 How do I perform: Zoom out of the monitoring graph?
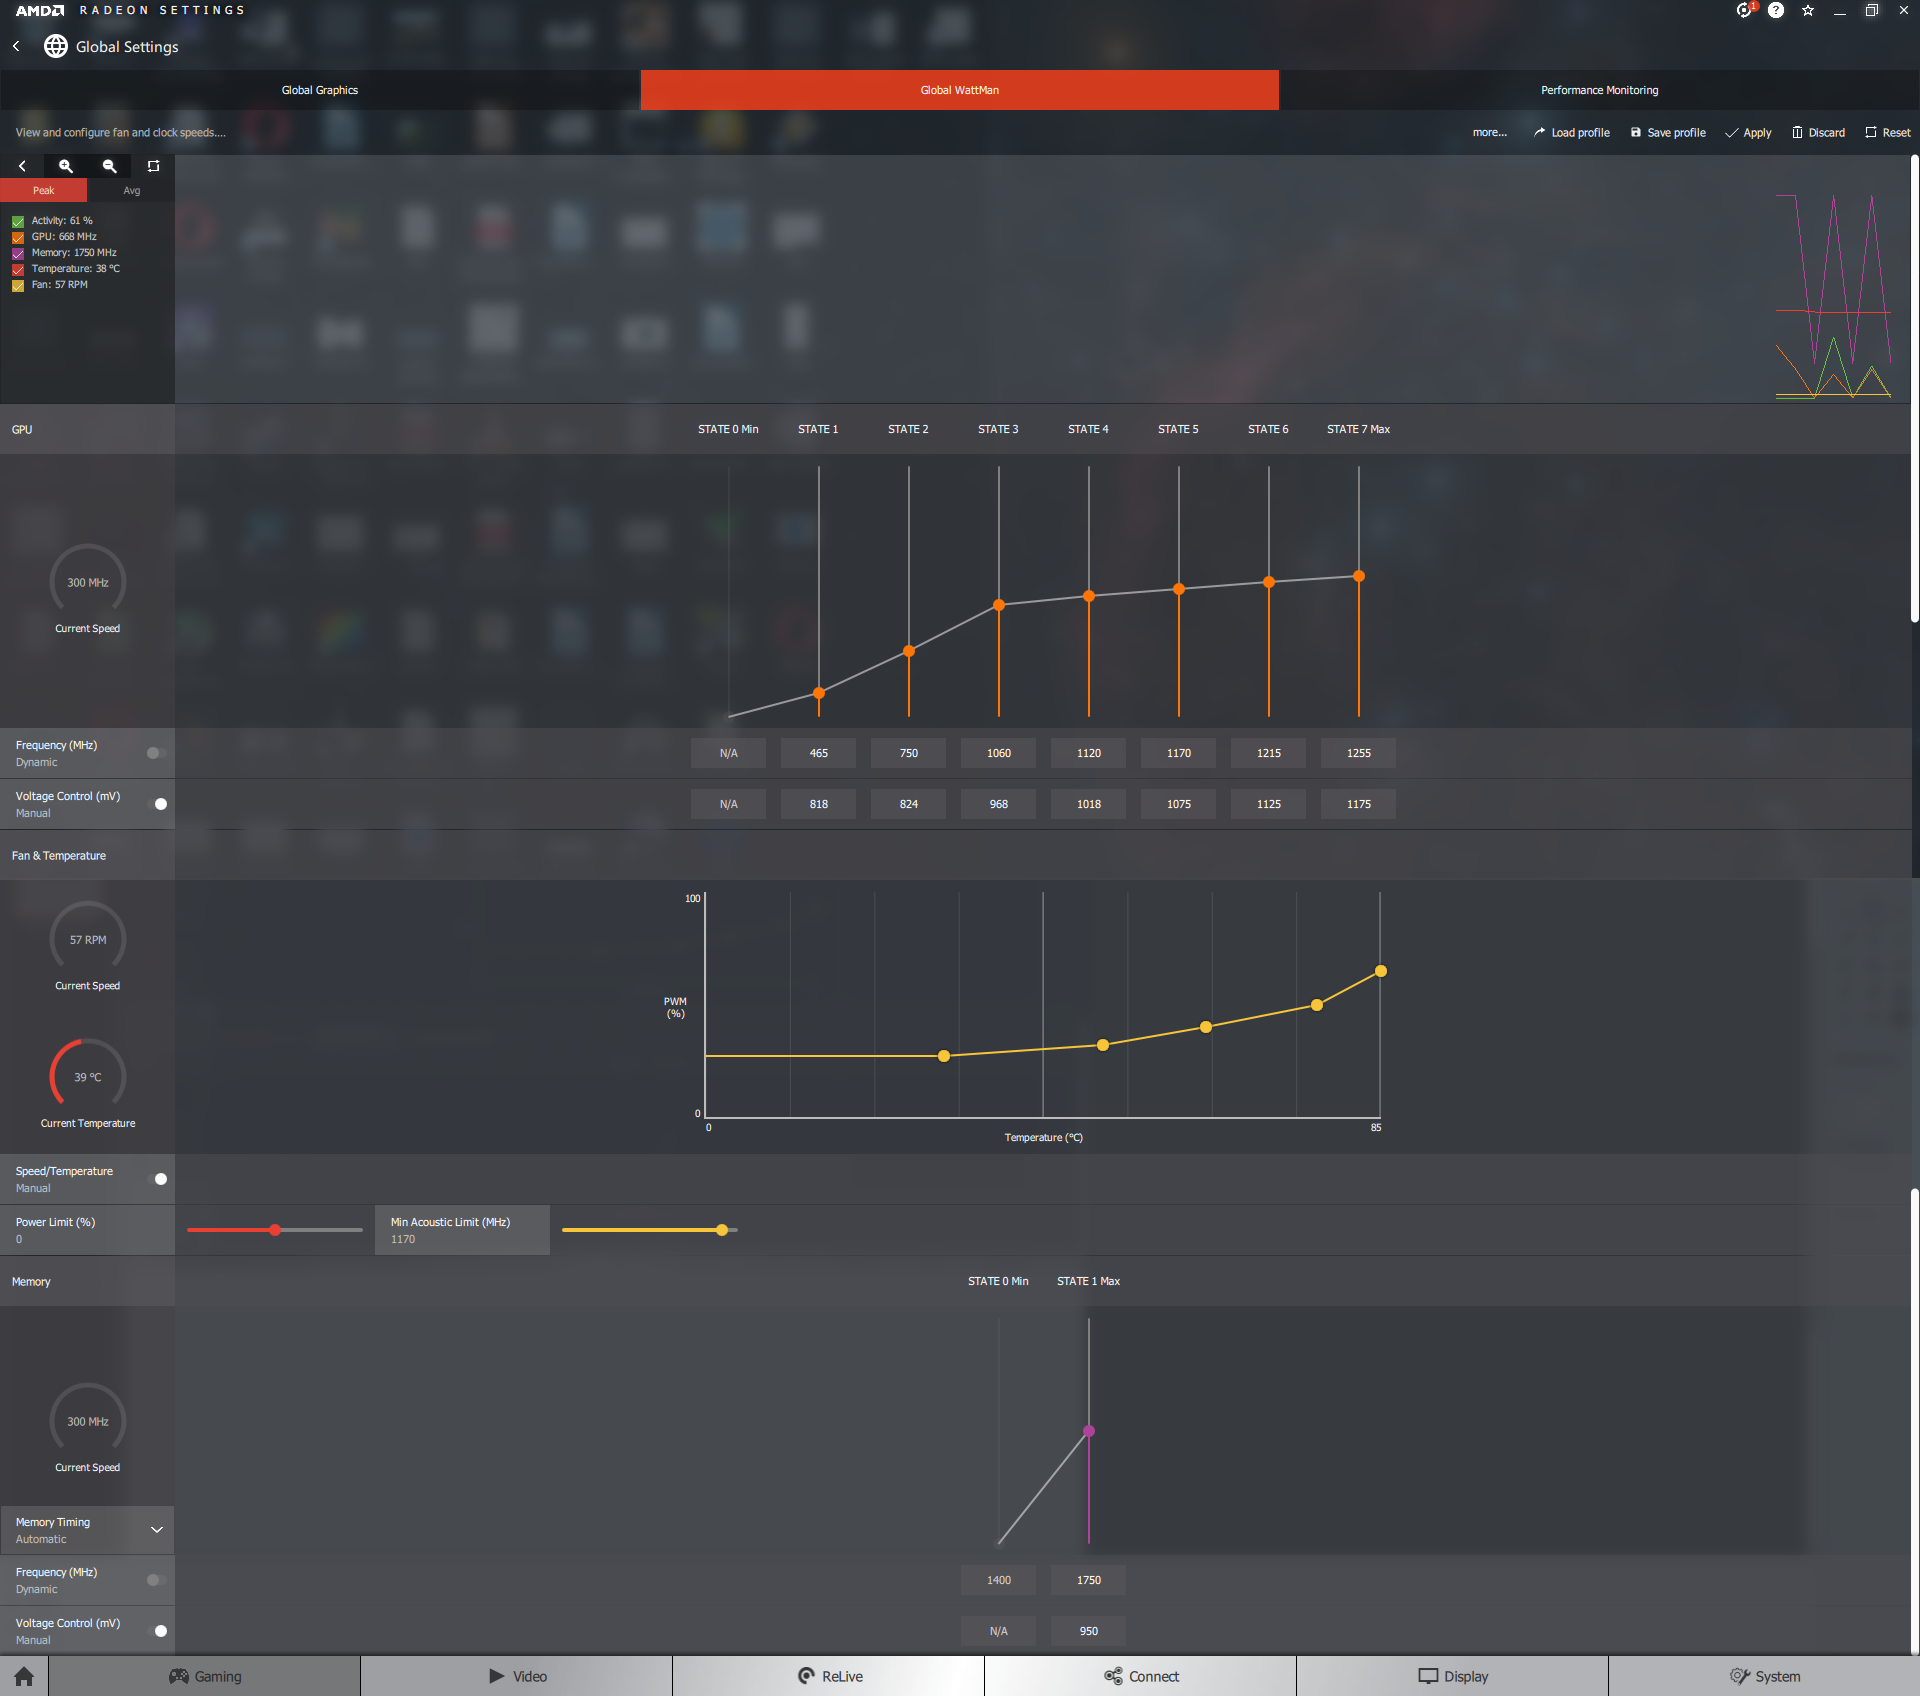pyautogui.click(x=110, y=166)
